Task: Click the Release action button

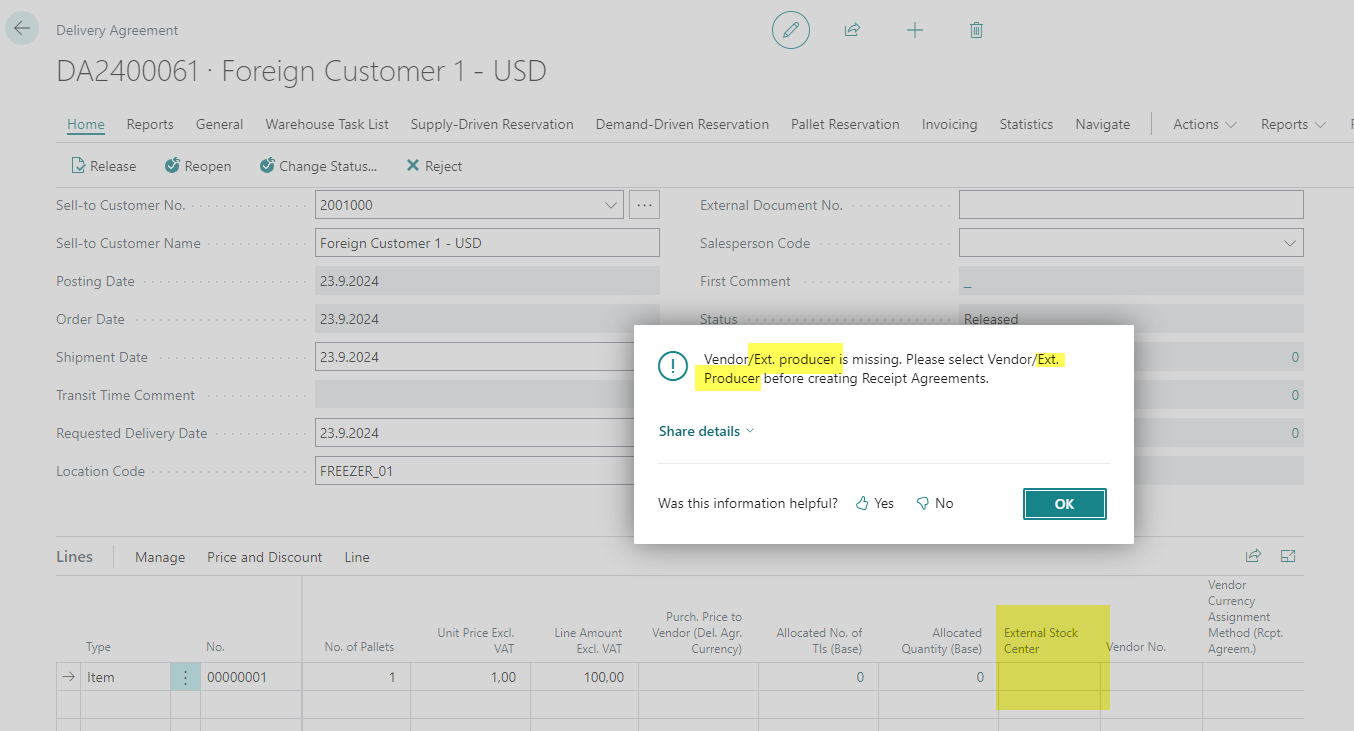Action: [x=103, y=166]
